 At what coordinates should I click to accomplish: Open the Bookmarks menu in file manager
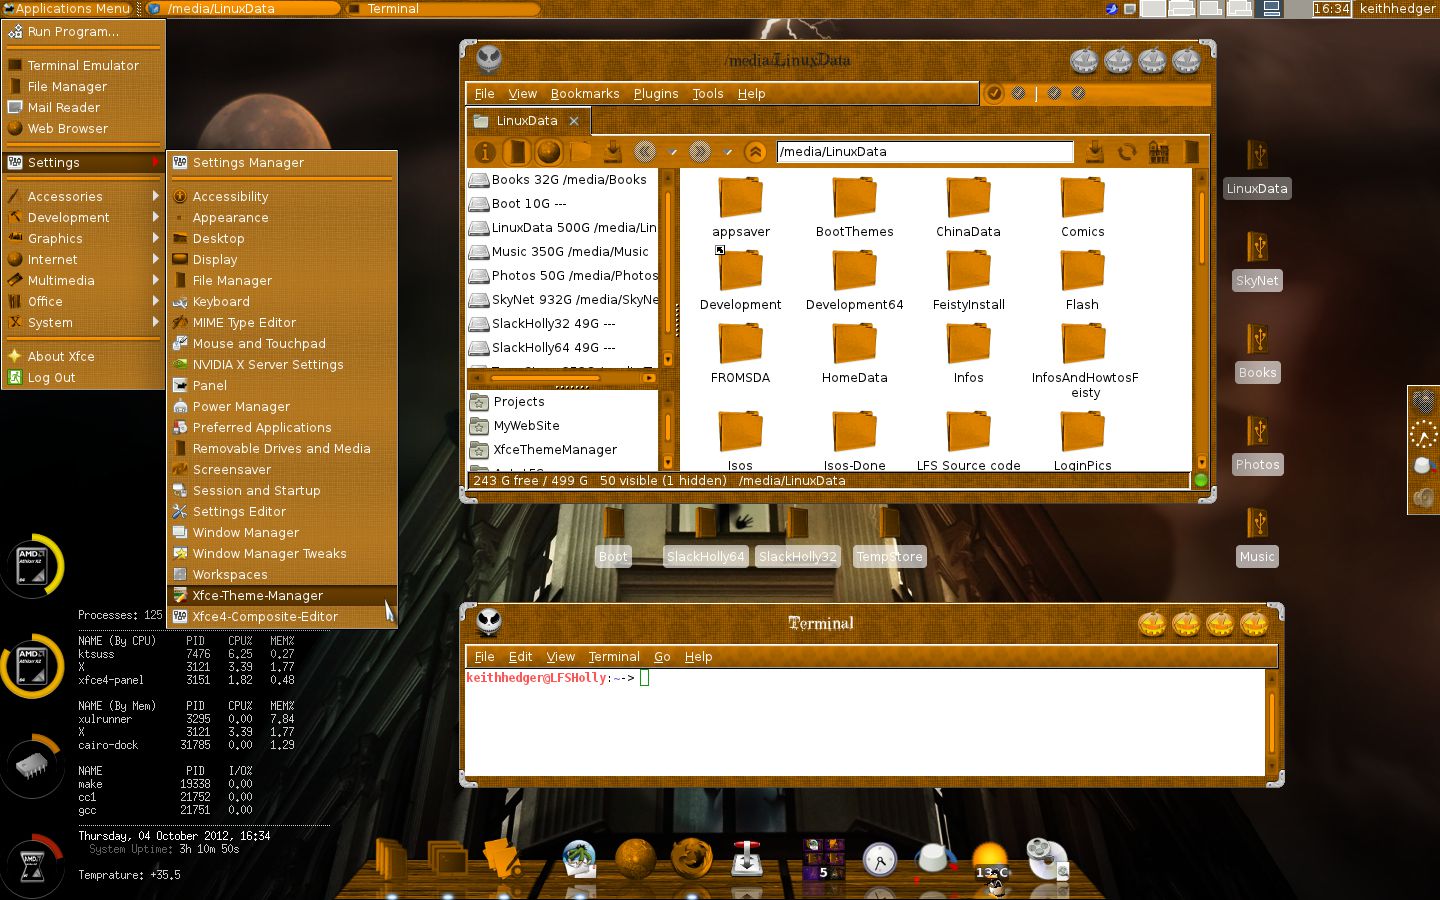585,93
